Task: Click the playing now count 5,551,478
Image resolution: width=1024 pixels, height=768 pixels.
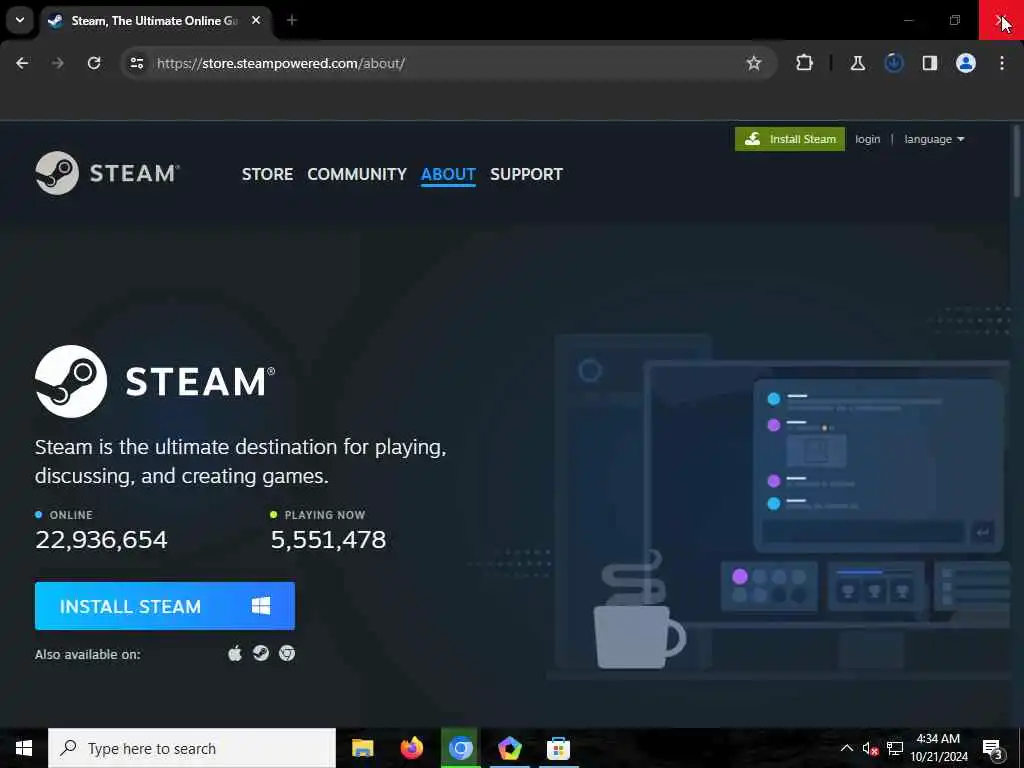Action: (x=328, y=539)
